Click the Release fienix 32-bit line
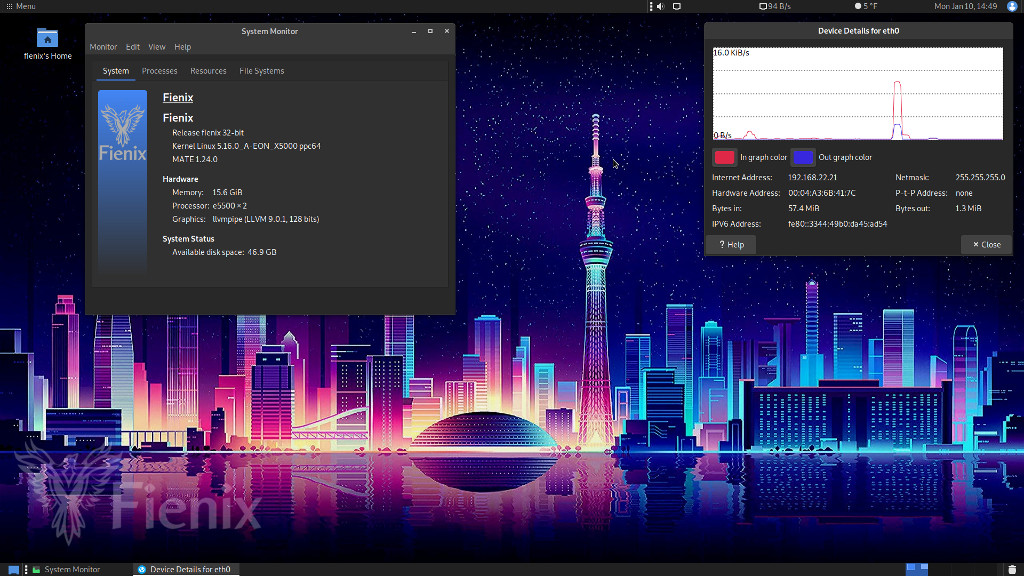Viewport: 1024px width, 576px height. pos(208,133)
